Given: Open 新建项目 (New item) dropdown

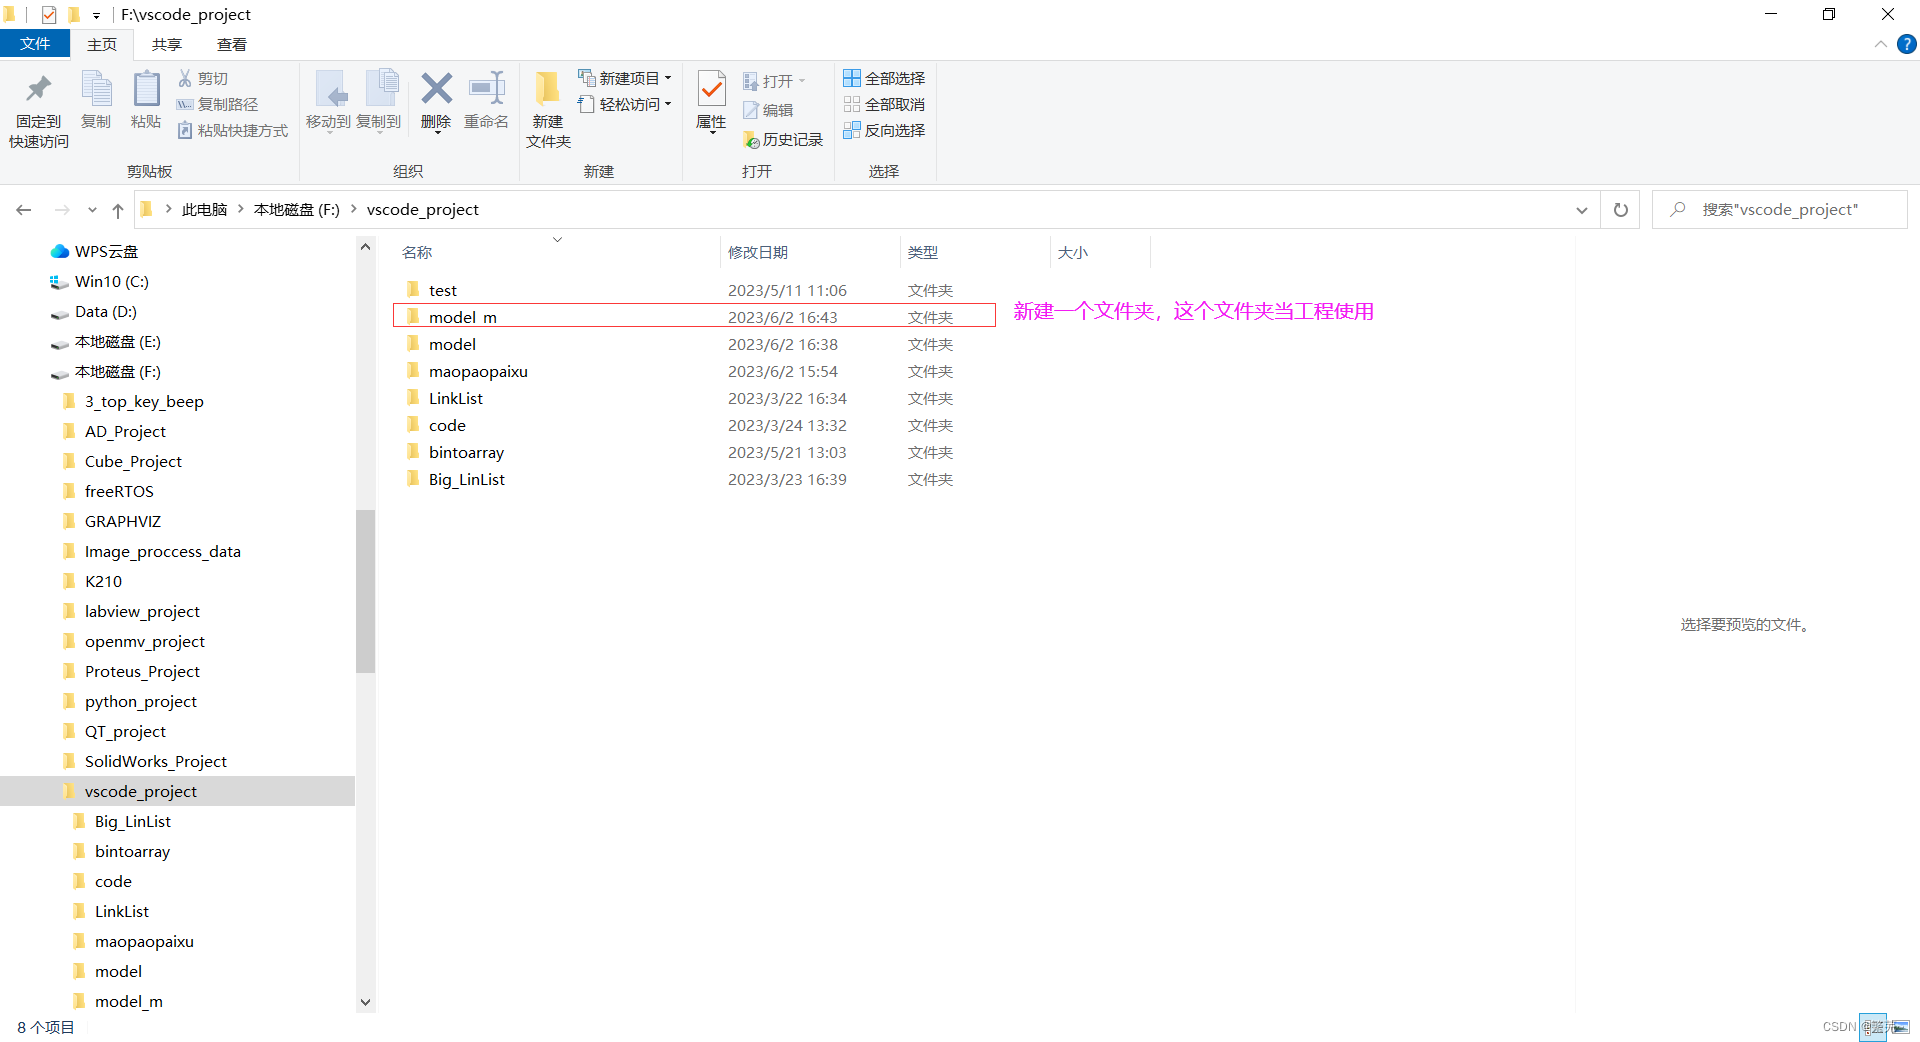Looking at the screenshot, I should tap(625, 78).
